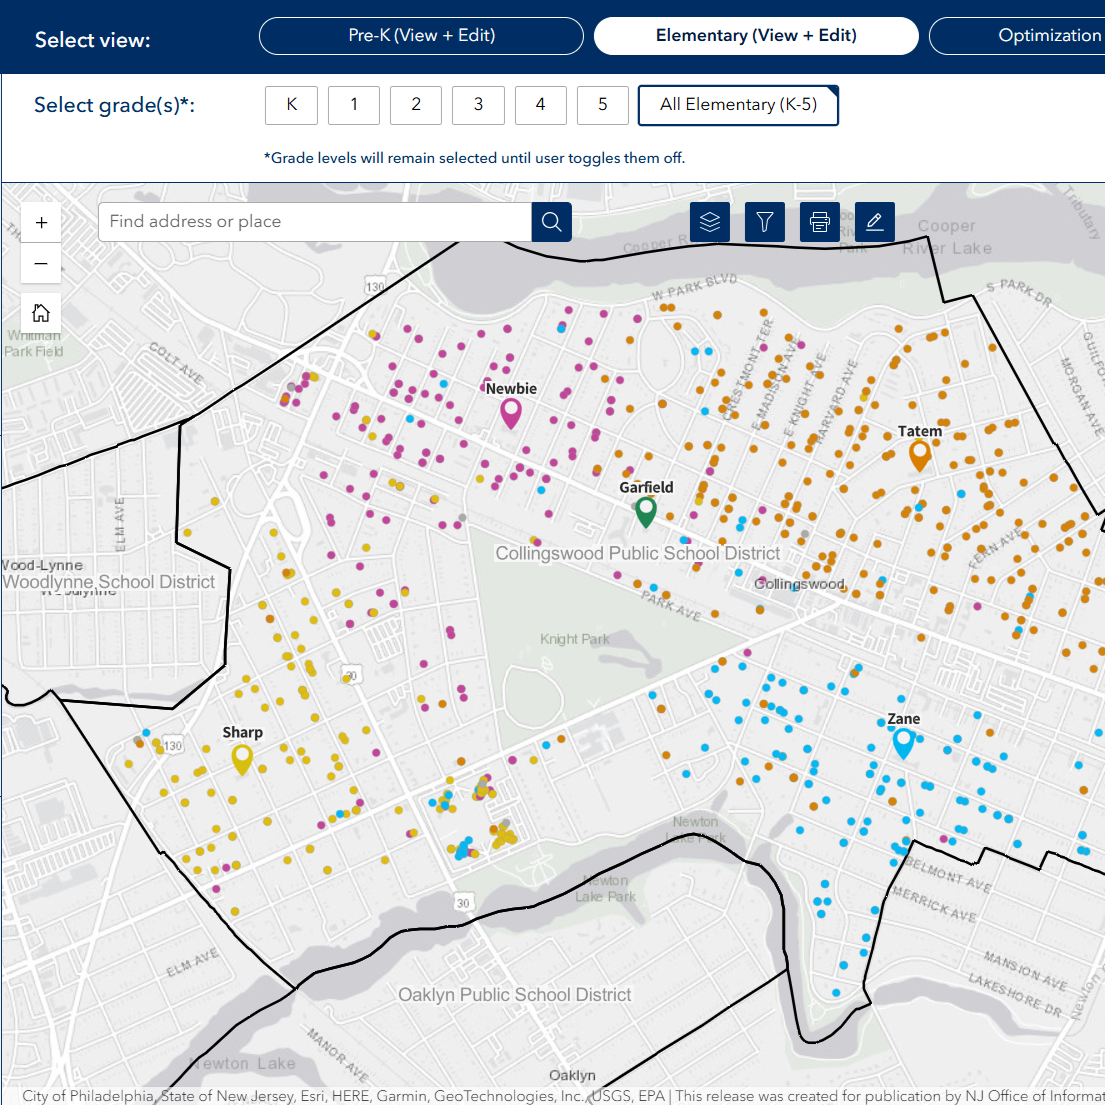
Task: Select the Tatem school pin
Action: pos(919,455)
